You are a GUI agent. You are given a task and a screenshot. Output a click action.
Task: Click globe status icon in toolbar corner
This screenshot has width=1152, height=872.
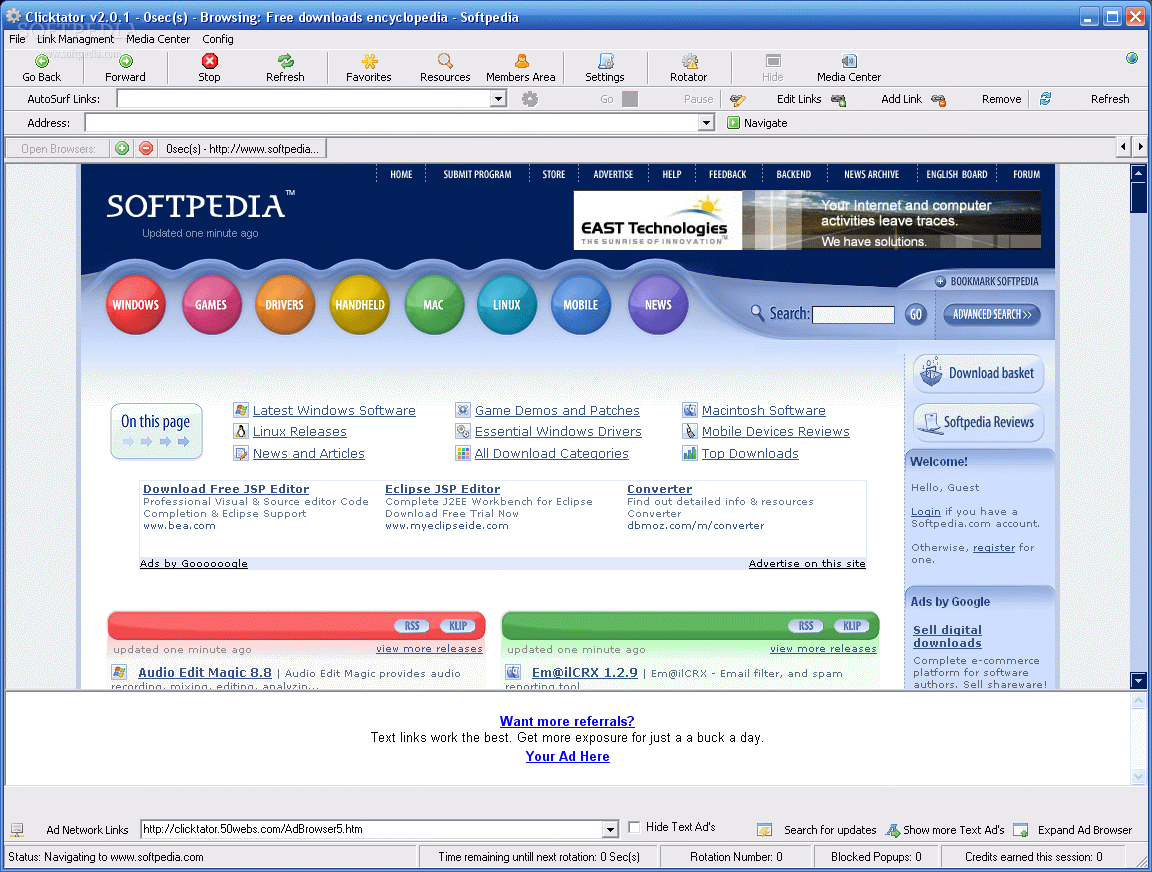click(x=1131, y=58)
